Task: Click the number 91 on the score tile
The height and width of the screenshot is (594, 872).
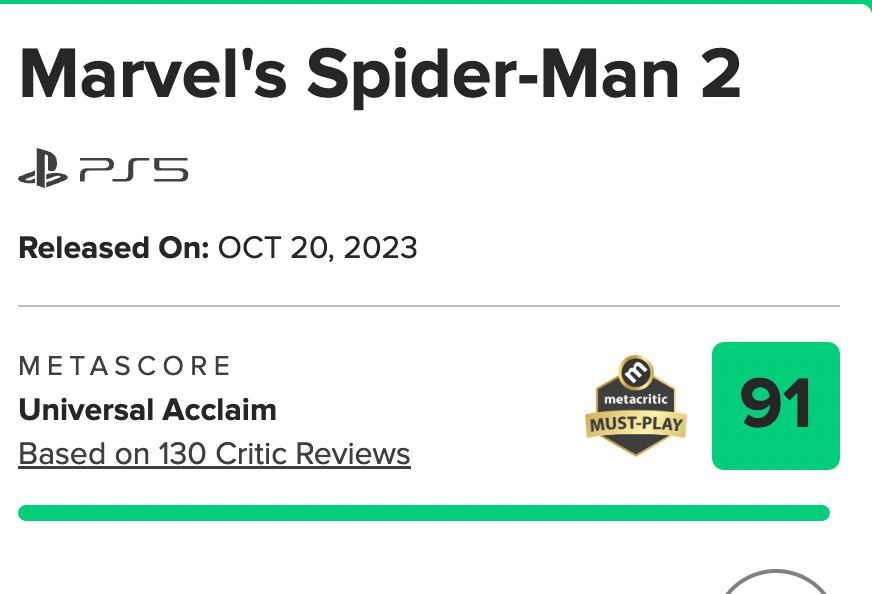Action: point(775,405)
